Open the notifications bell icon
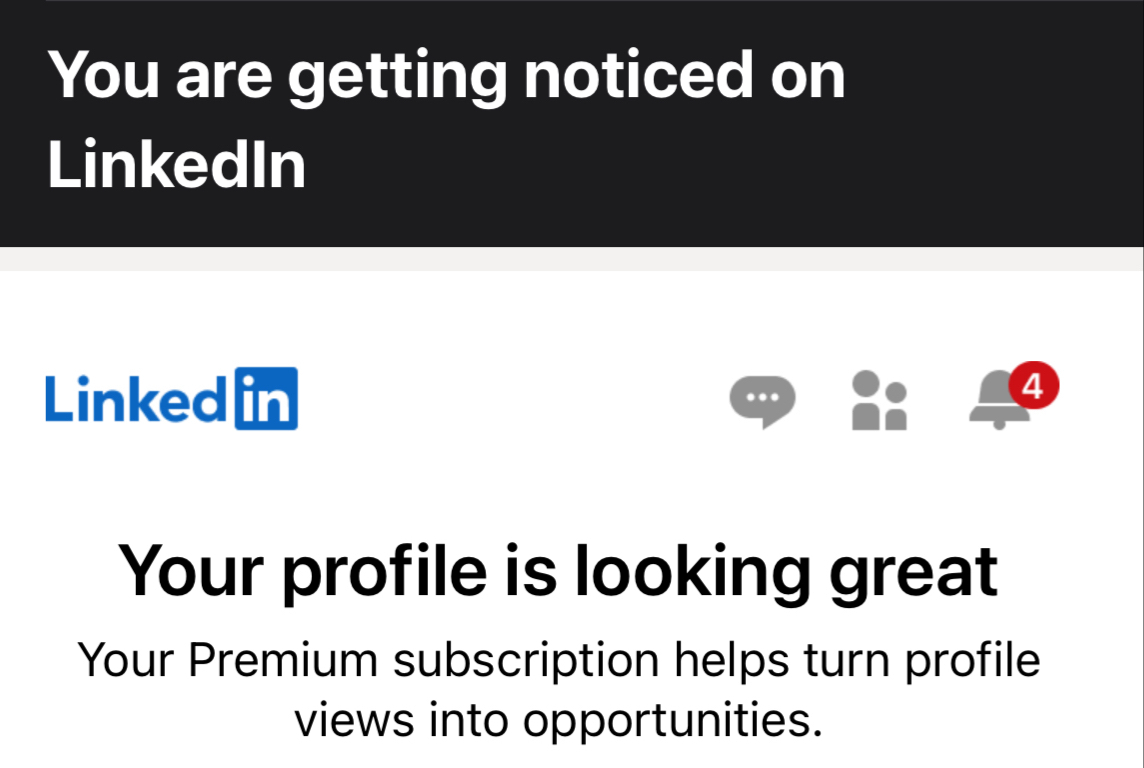This screenshot has height=768, width=1144. coord(996,402)
